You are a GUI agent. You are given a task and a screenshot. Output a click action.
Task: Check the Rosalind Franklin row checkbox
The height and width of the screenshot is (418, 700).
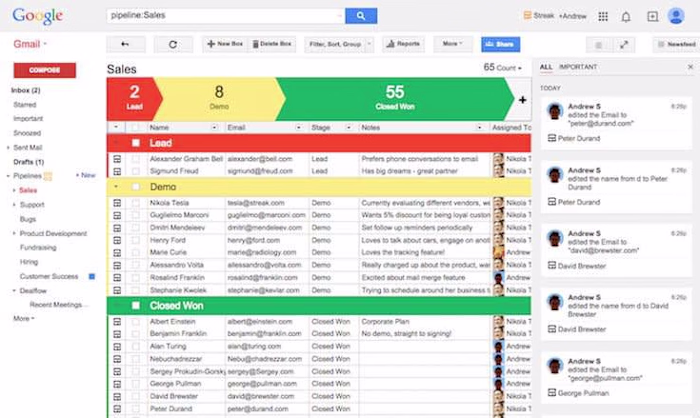(136, 278)
